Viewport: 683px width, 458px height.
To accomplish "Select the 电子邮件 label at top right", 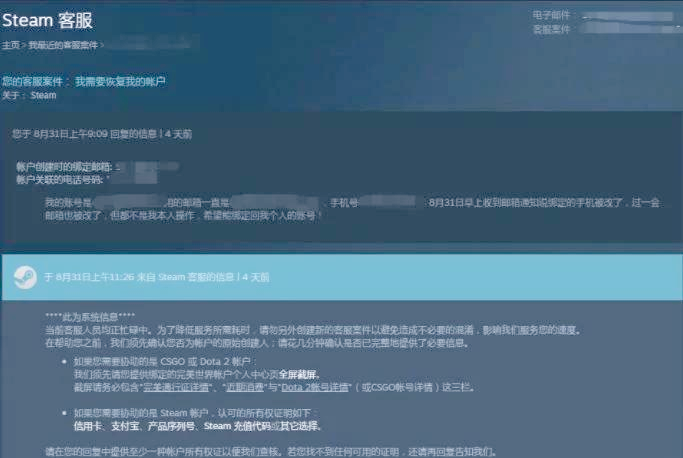I will (551, 15).
